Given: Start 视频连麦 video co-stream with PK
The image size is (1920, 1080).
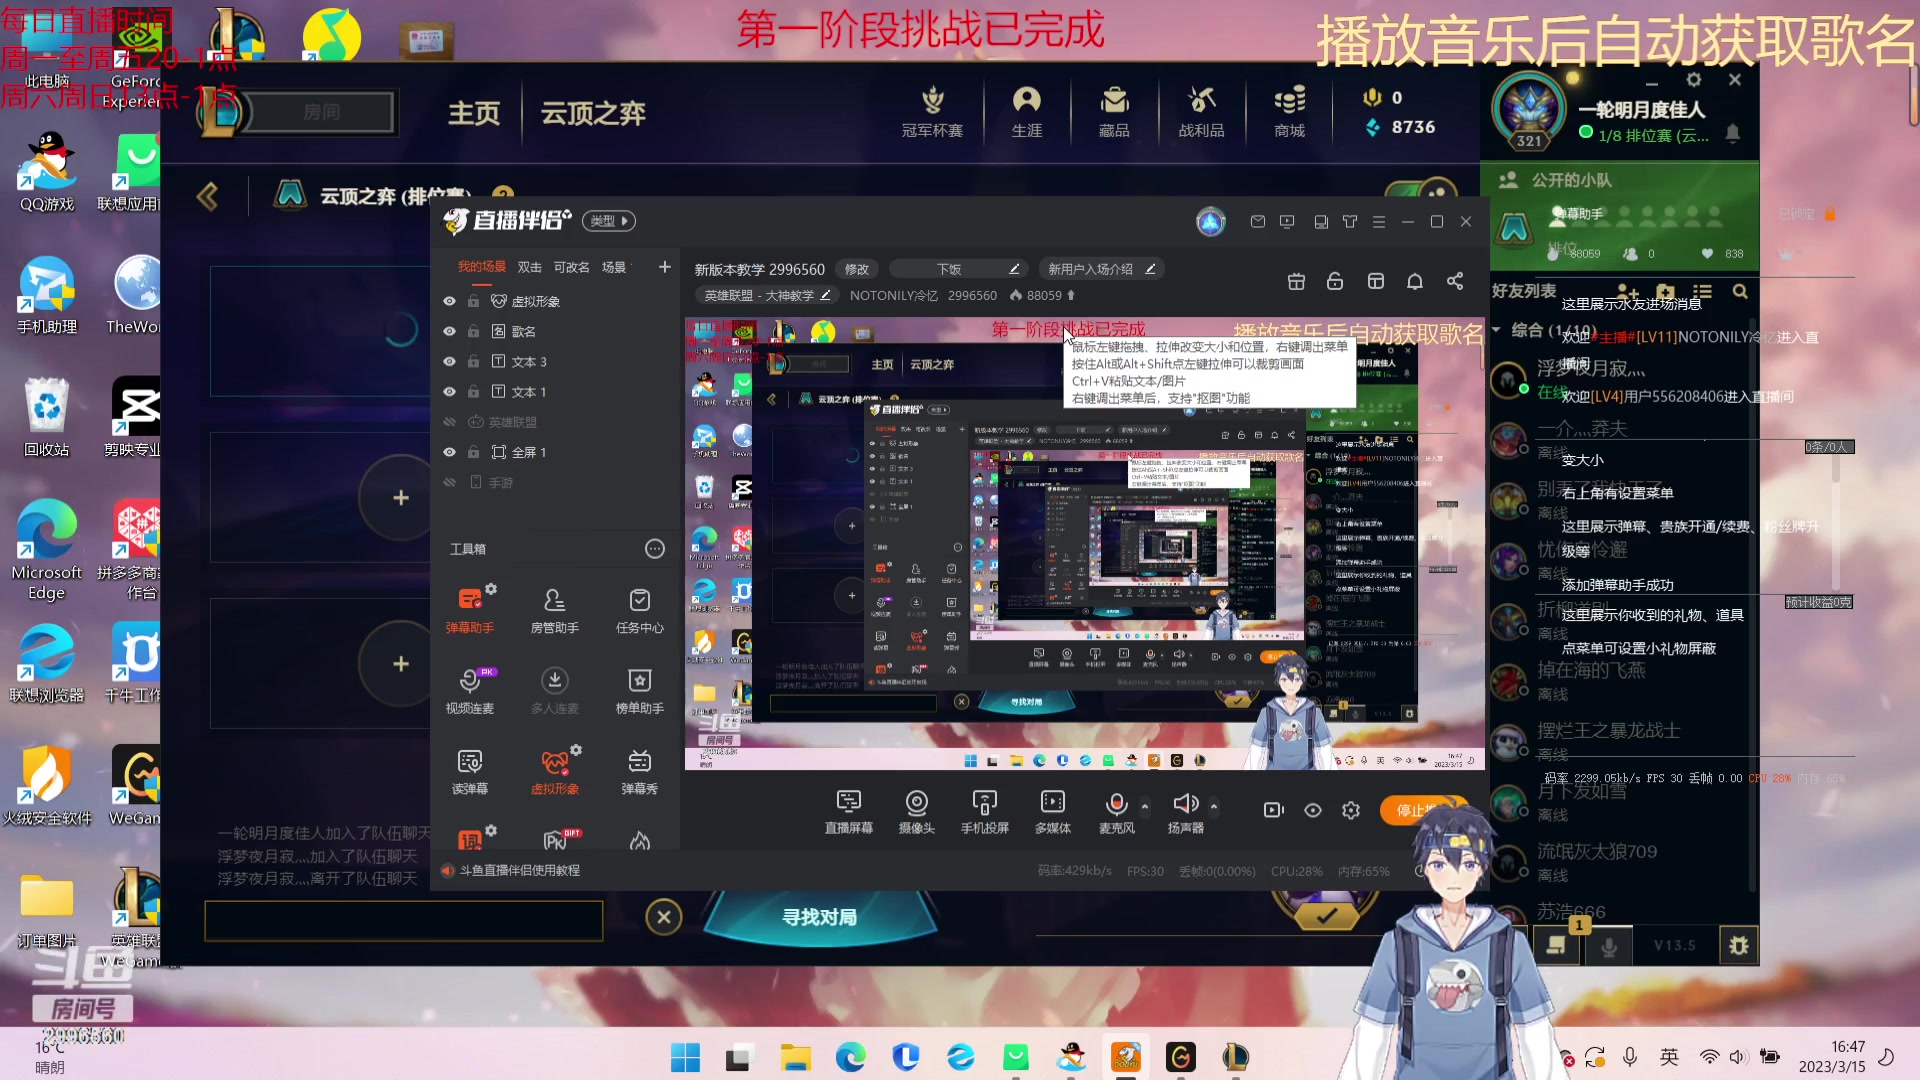Looking at the screenshot, I should [469, 690].
